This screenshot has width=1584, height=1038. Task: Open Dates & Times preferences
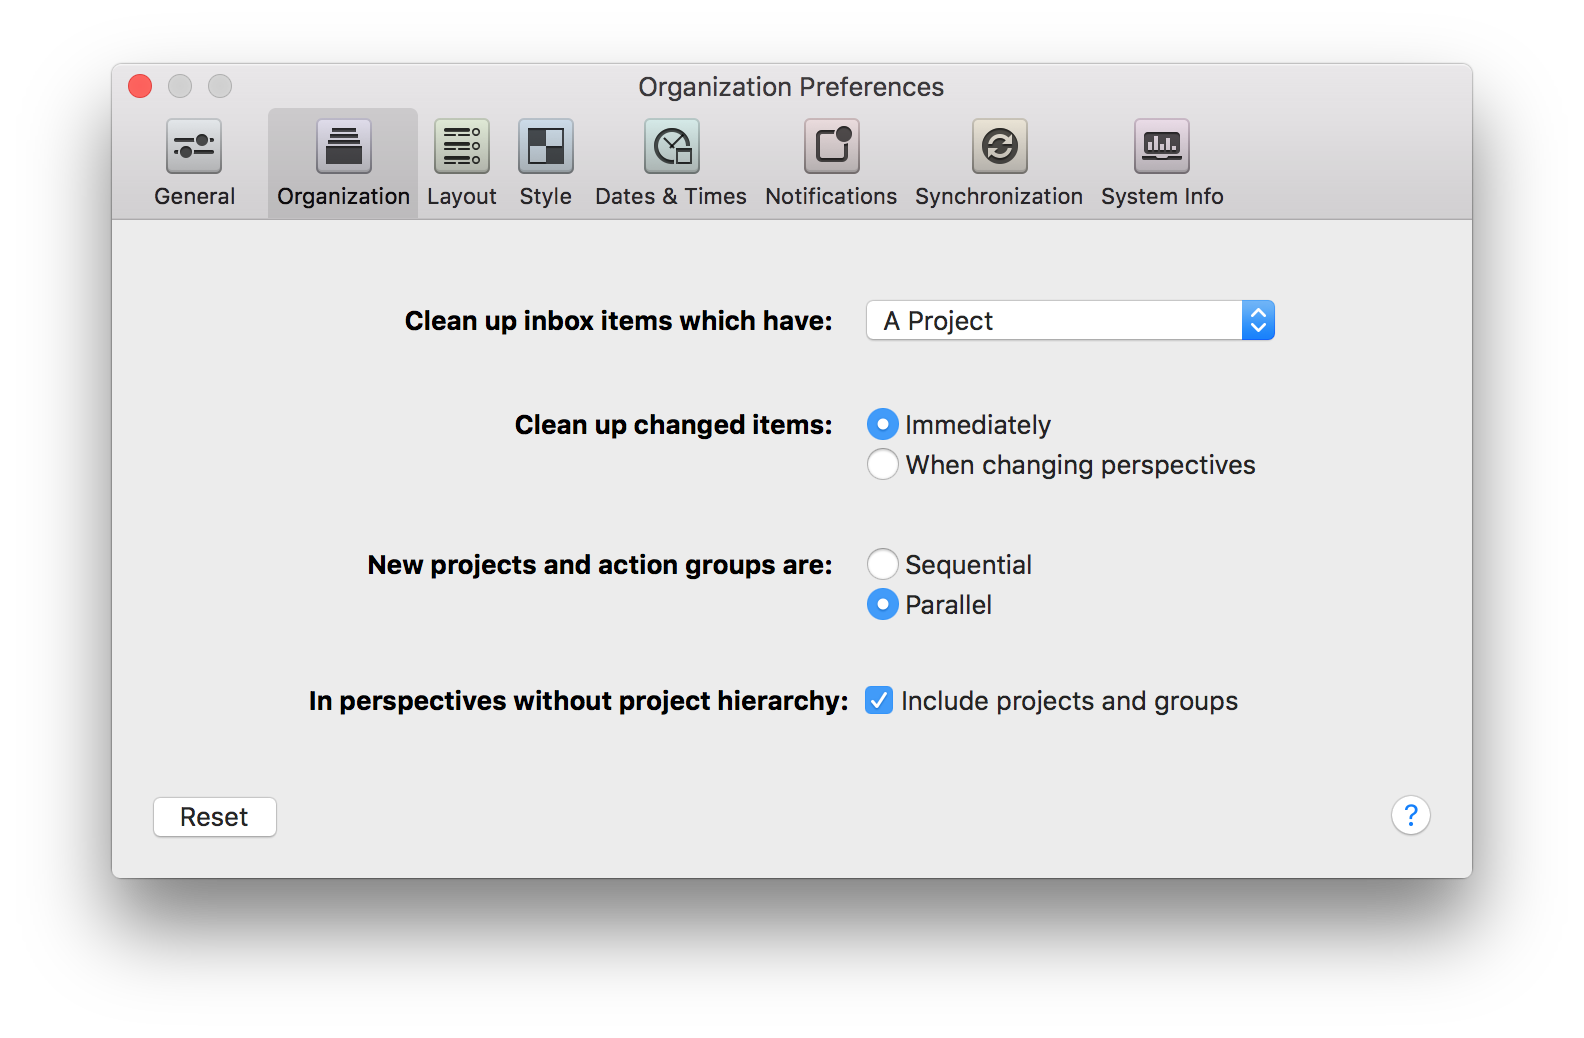671,163
